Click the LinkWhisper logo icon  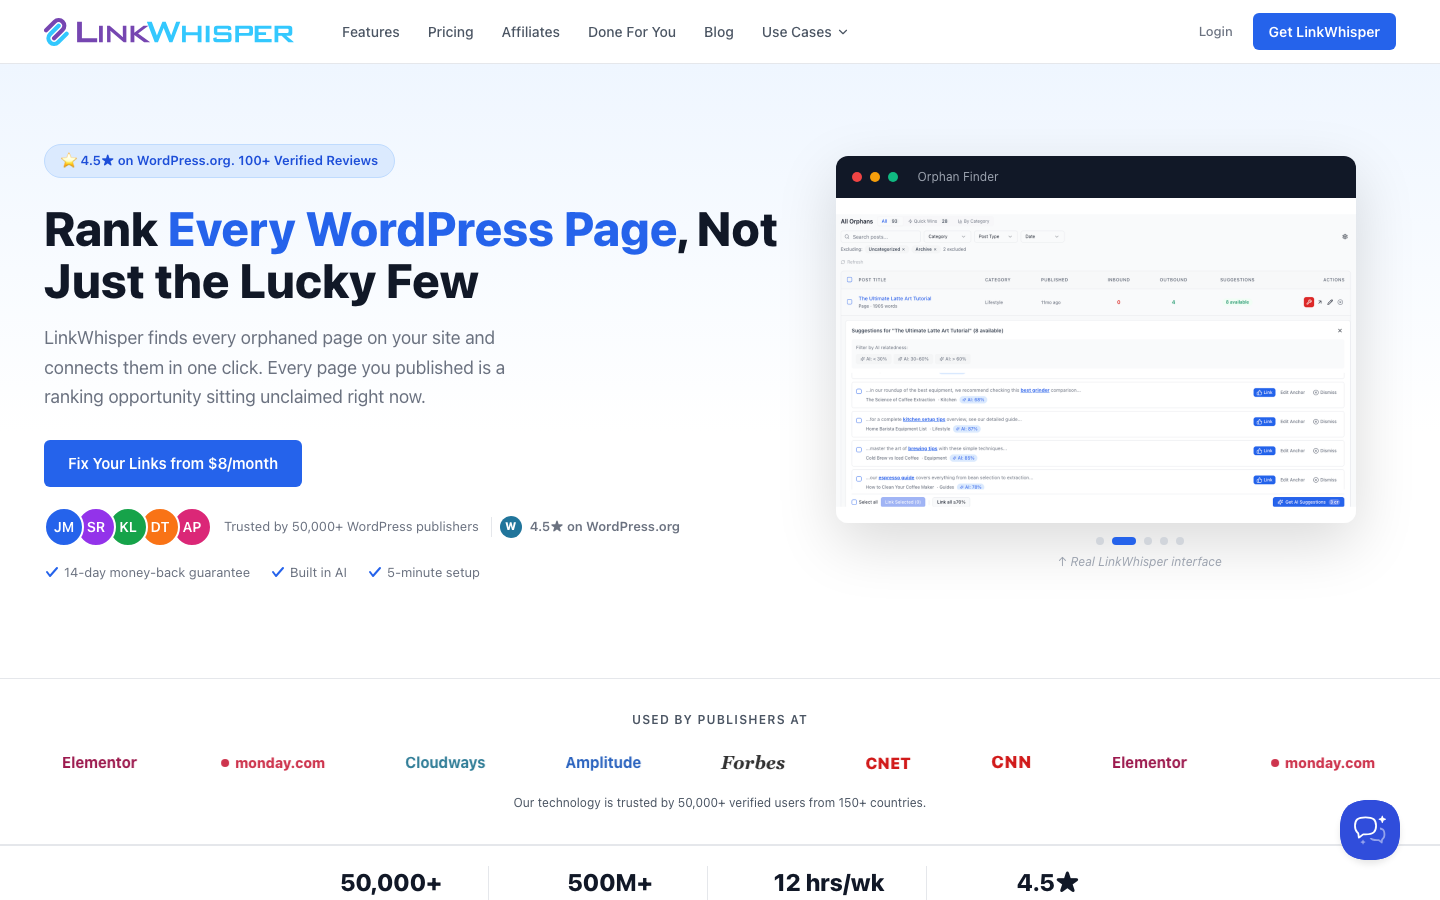(56, 32)
